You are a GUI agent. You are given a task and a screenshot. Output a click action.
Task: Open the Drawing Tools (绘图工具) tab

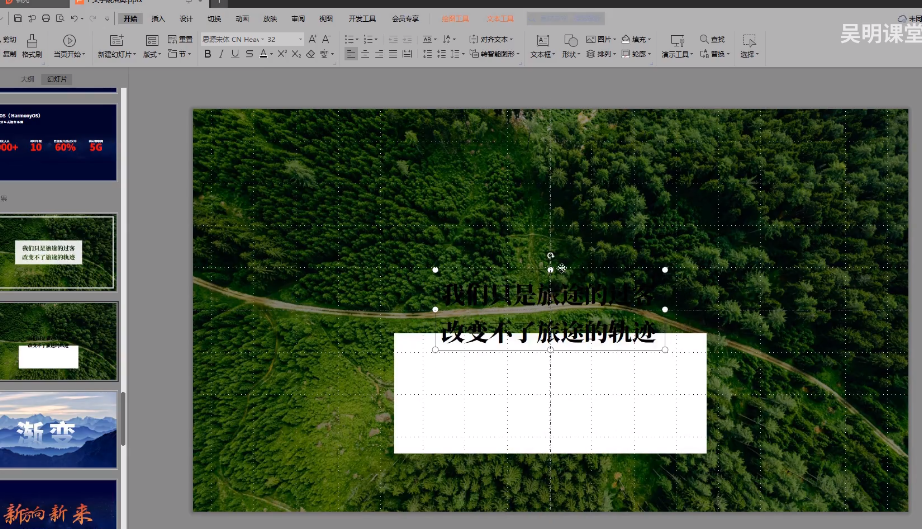[455, 19]
